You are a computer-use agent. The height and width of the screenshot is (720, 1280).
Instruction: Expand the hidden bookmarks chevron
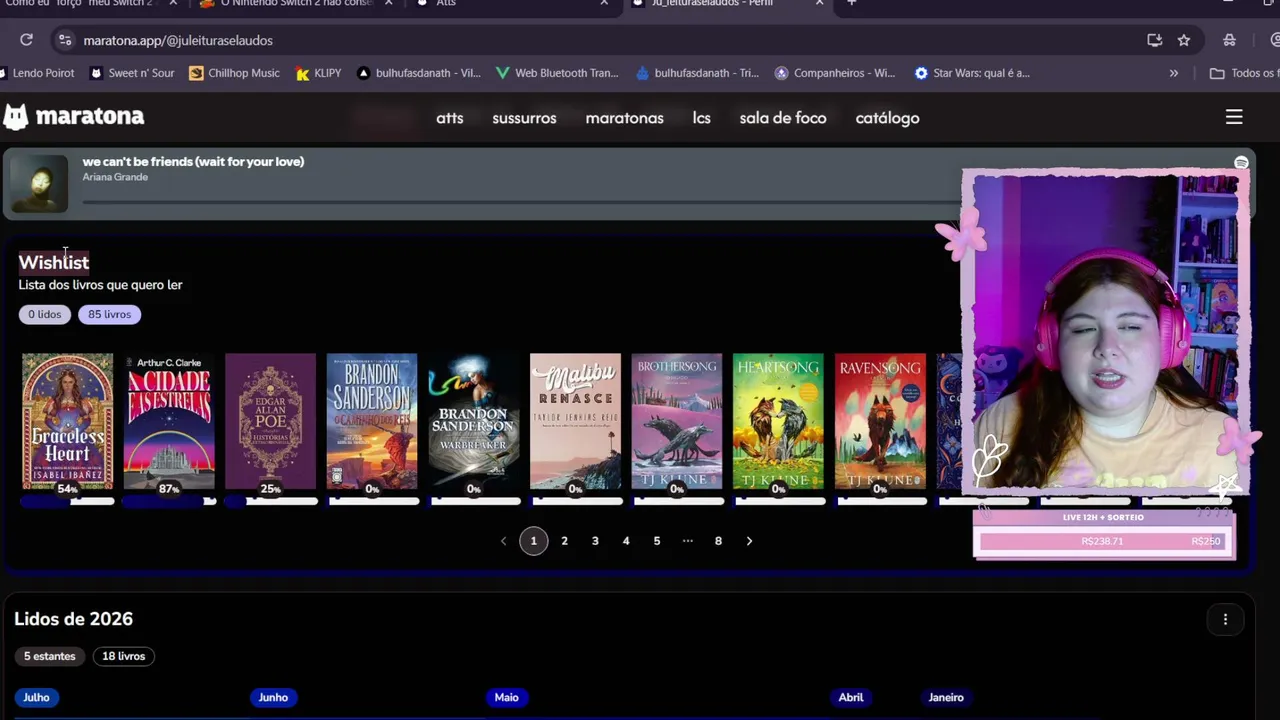(x=1174, y=73)
